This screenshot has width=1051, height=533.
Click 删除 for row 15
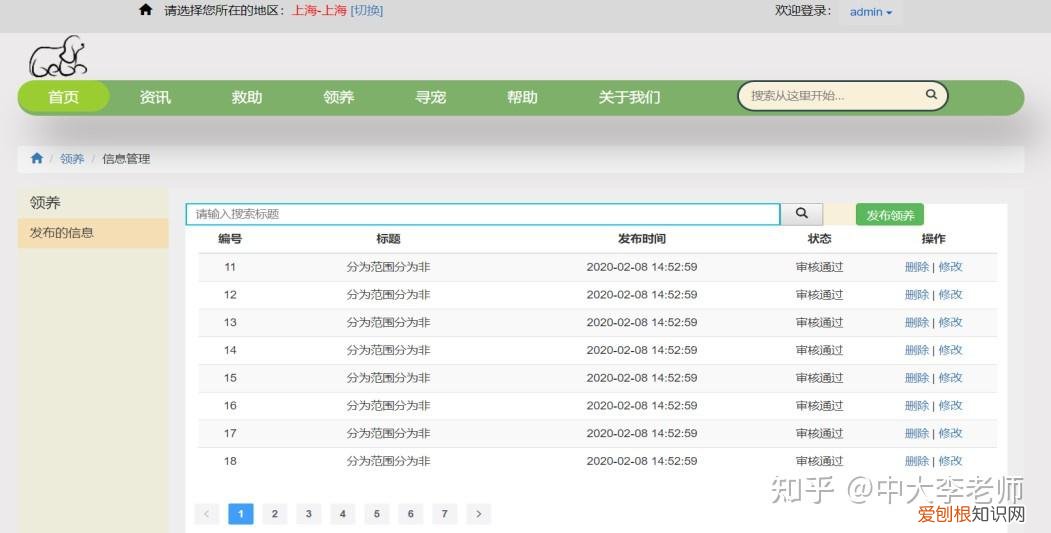[x=917, y=377]
